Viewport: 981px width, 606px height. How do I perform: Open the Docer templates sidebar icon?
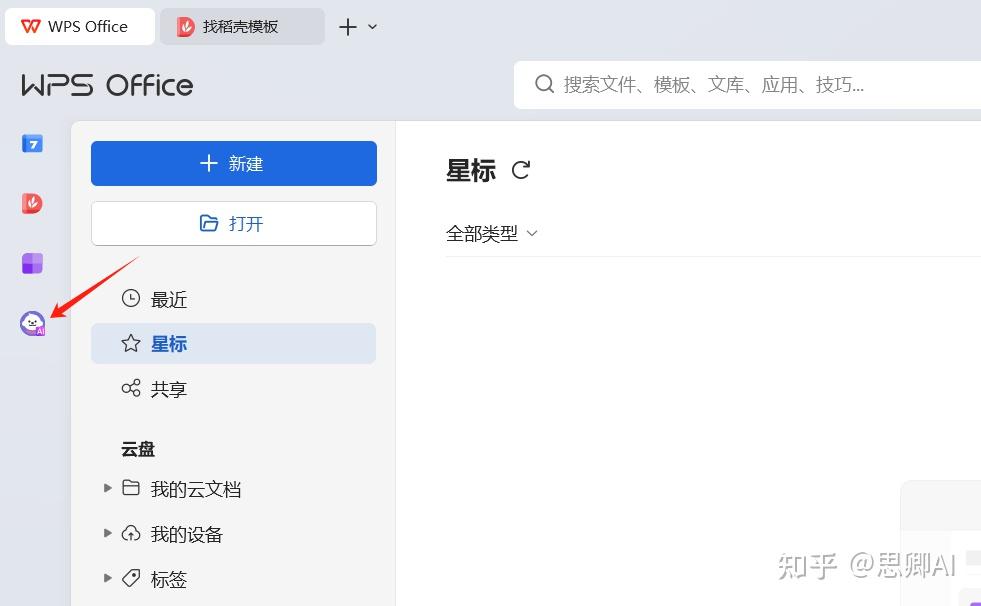click(x=31, y=203)
